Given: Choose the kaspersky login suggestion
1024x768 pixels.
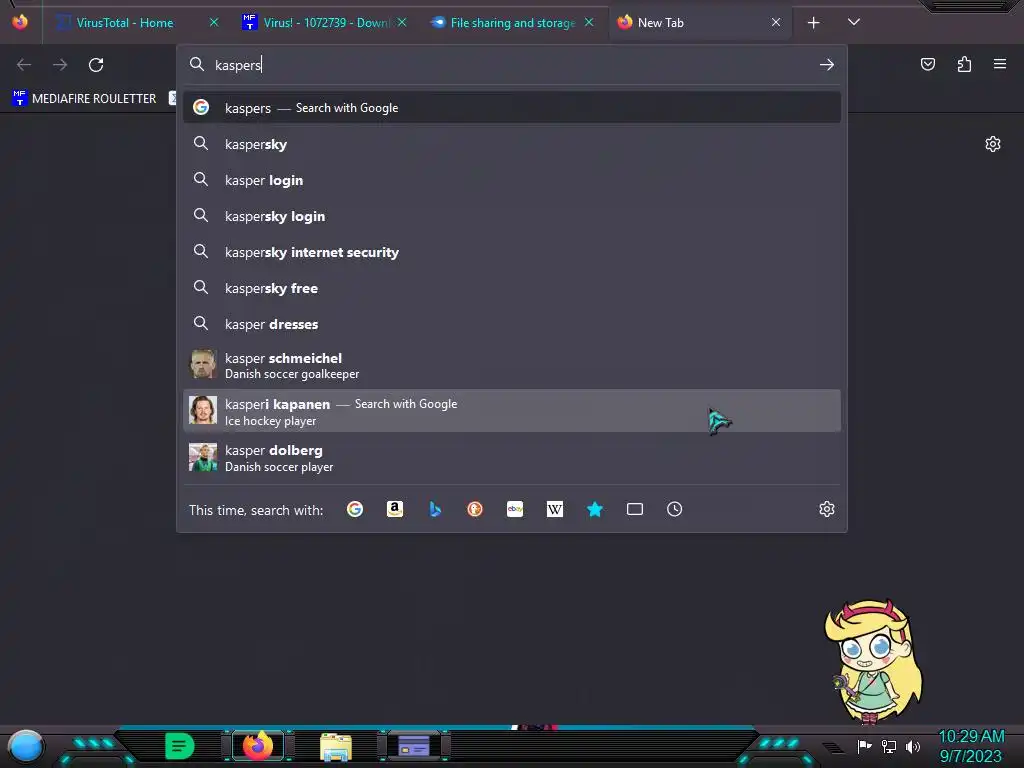Looking at the screenshot, I should 512,216.
